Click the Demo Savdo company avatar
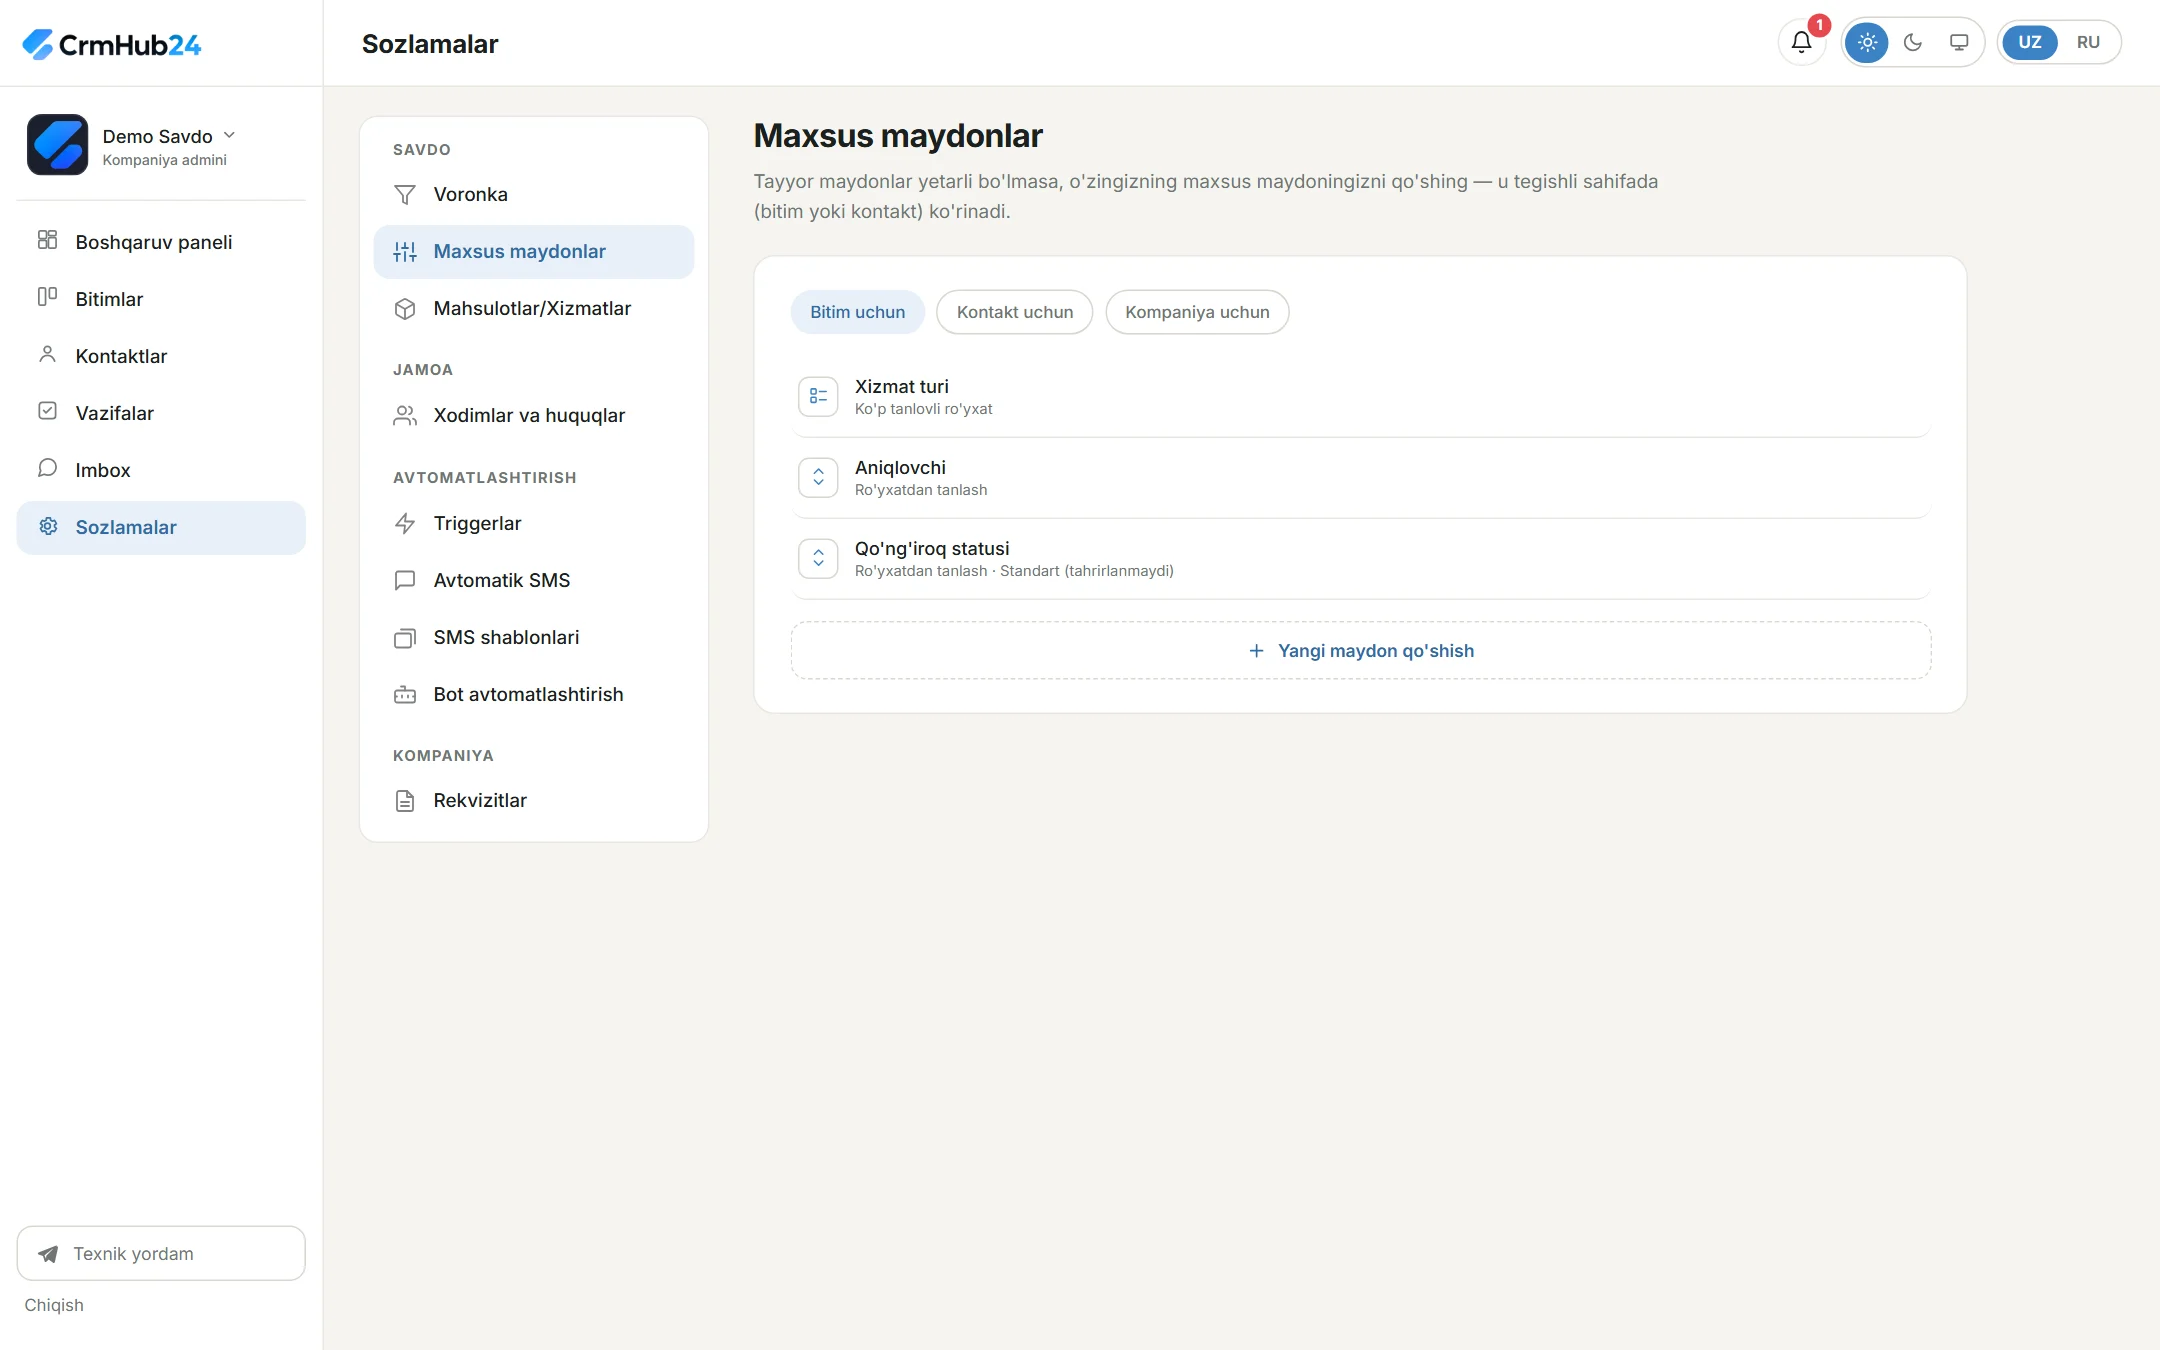The image size is (2160, 1350). point(57,145)
